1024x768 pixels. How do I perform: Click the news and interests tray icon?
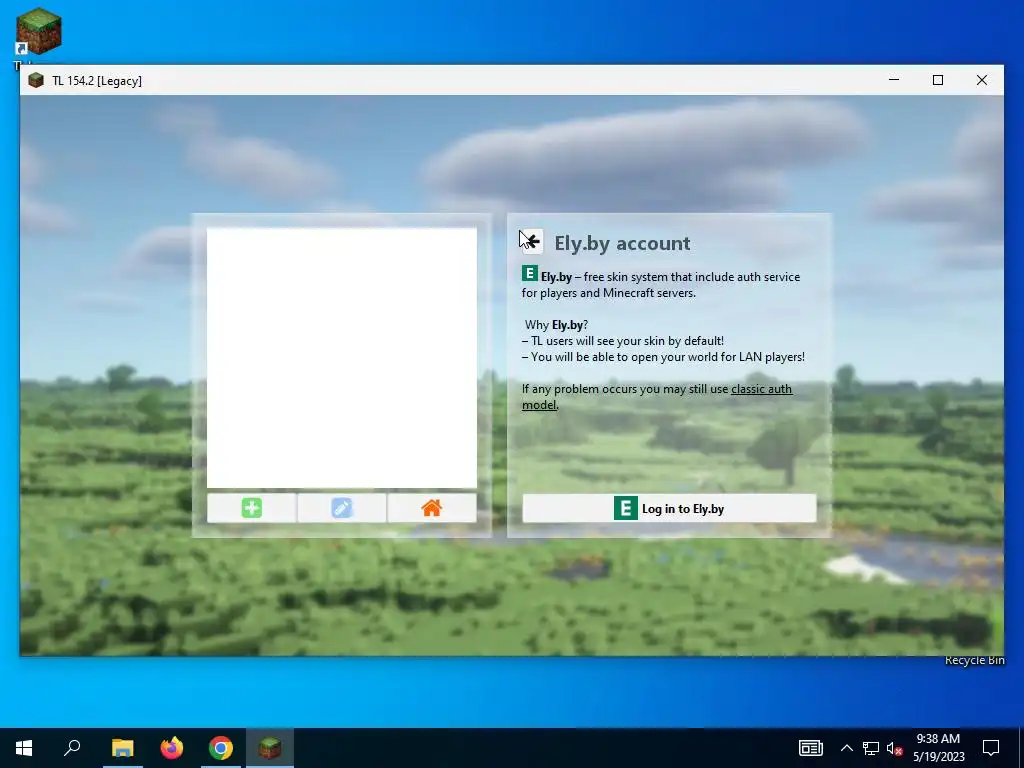[810, 748]
